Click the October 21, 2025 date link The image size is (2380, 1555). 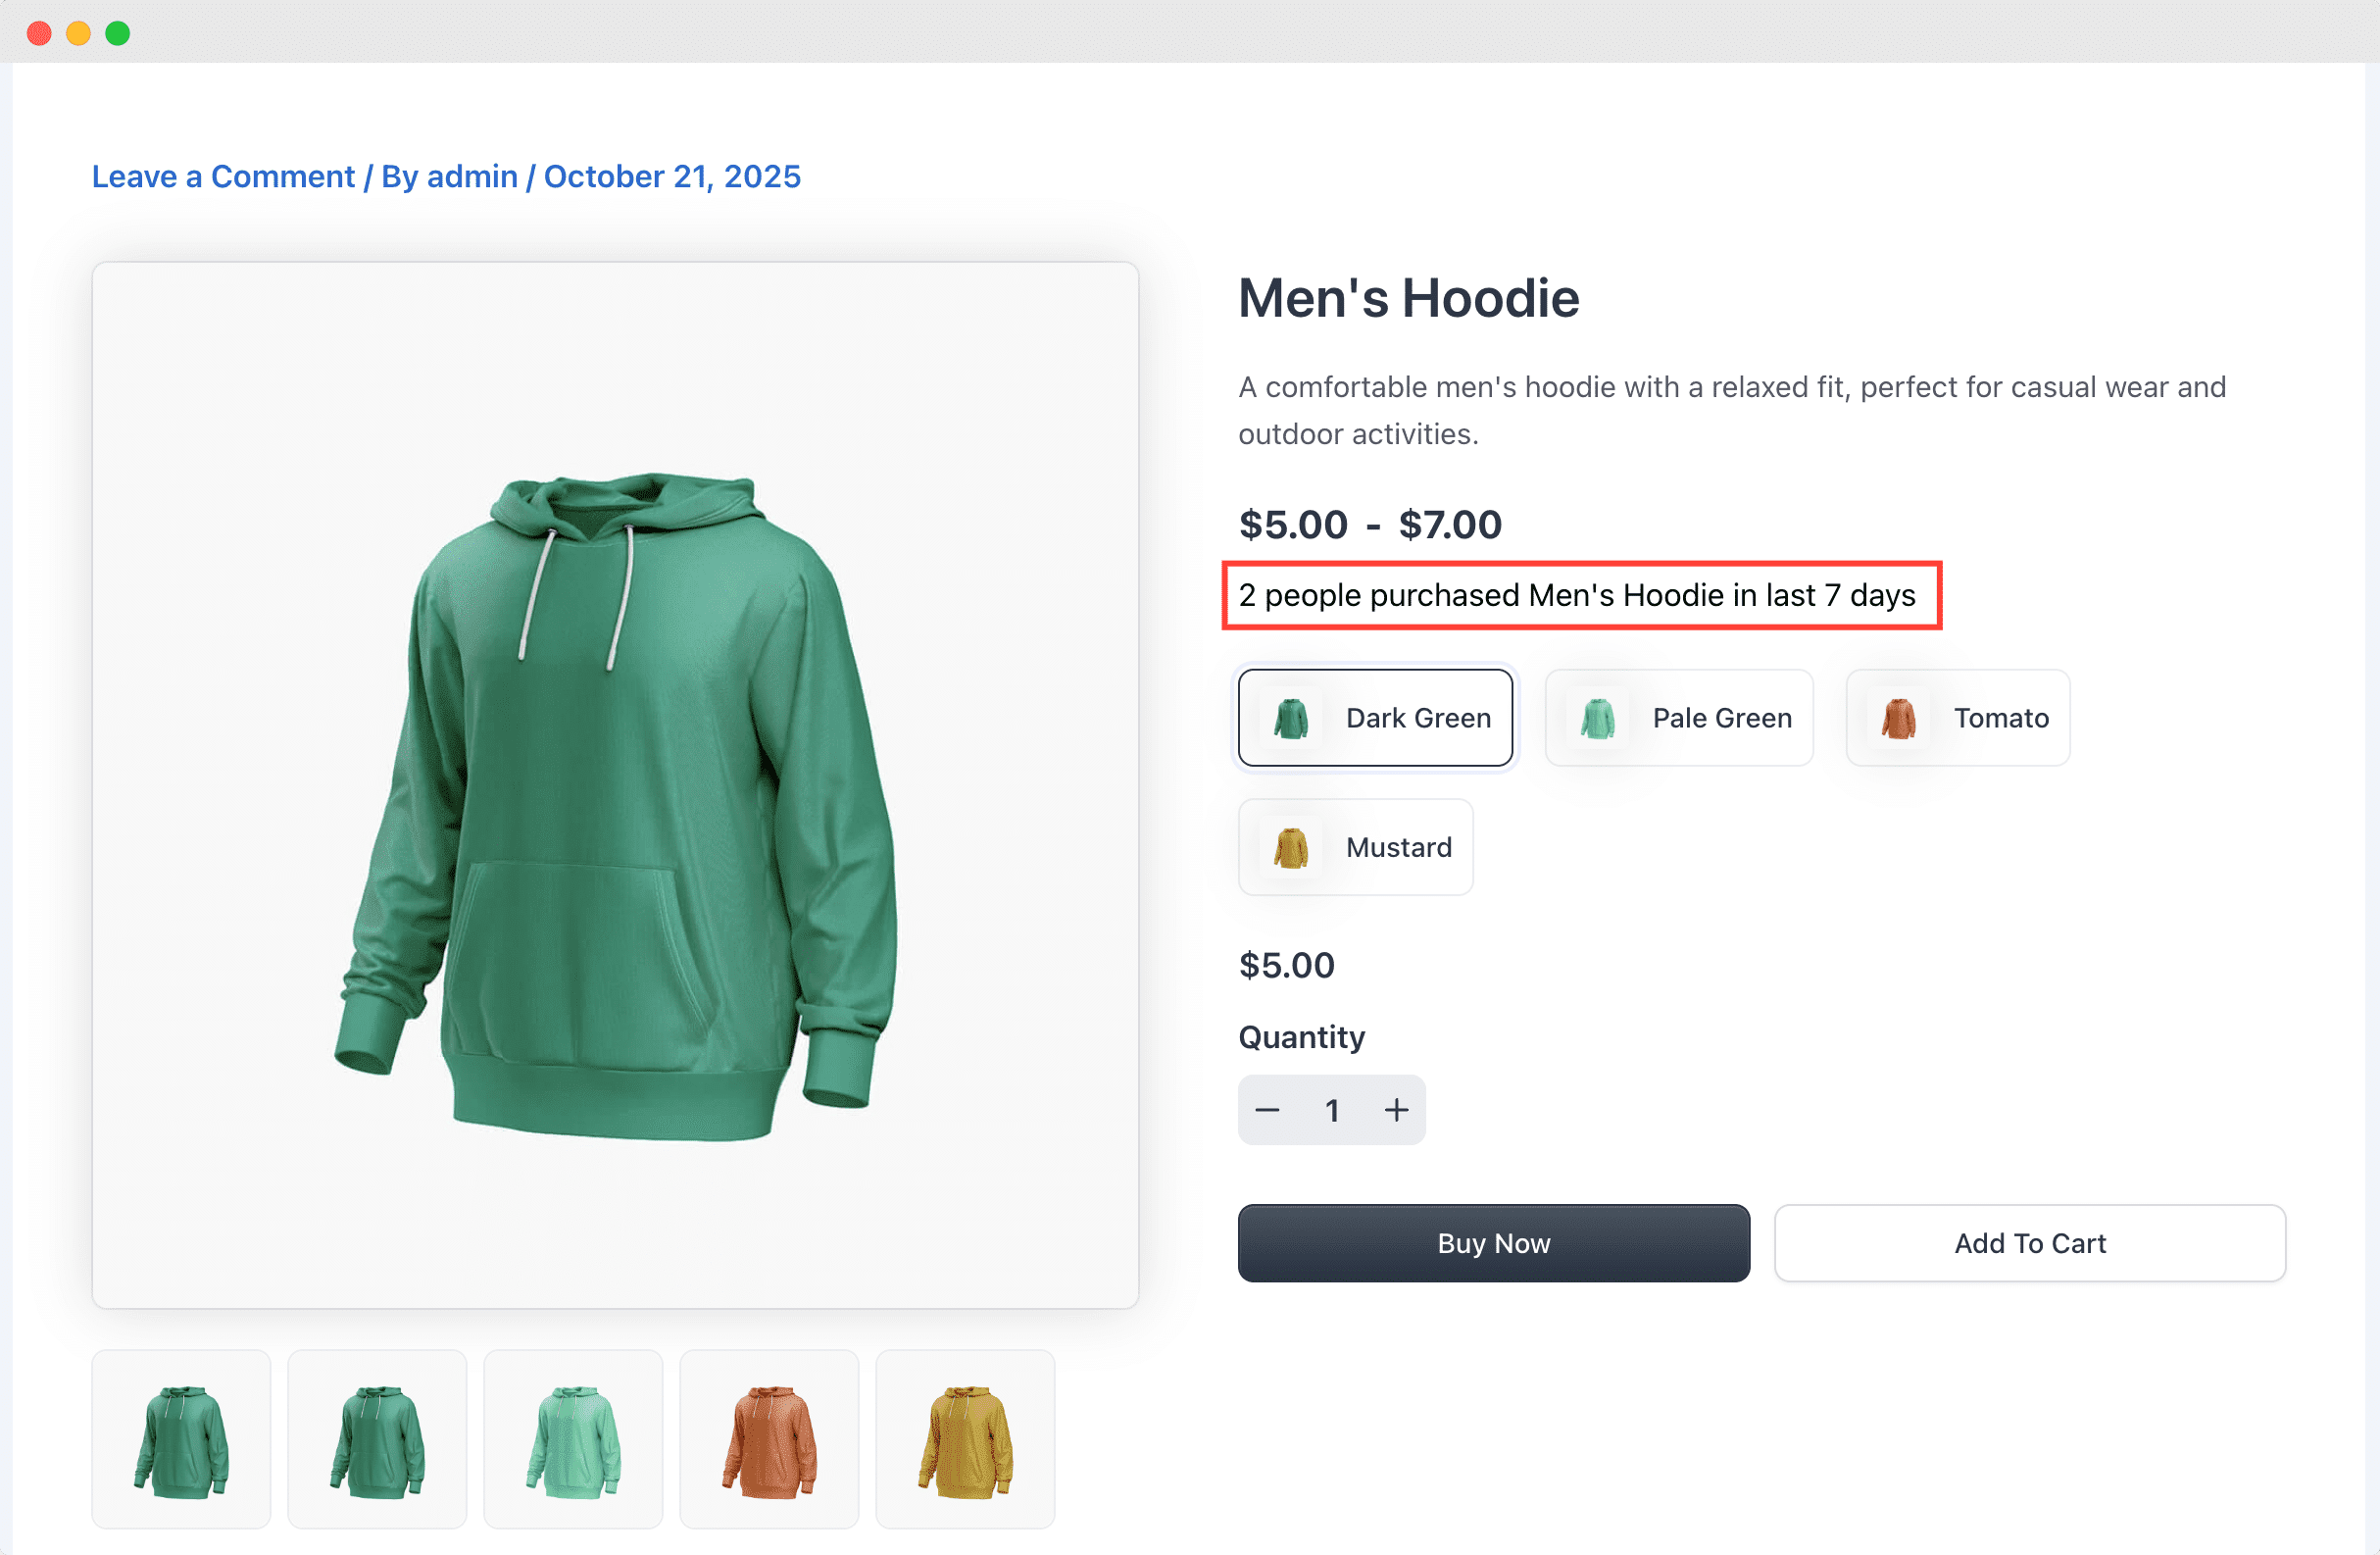(672, 176)
